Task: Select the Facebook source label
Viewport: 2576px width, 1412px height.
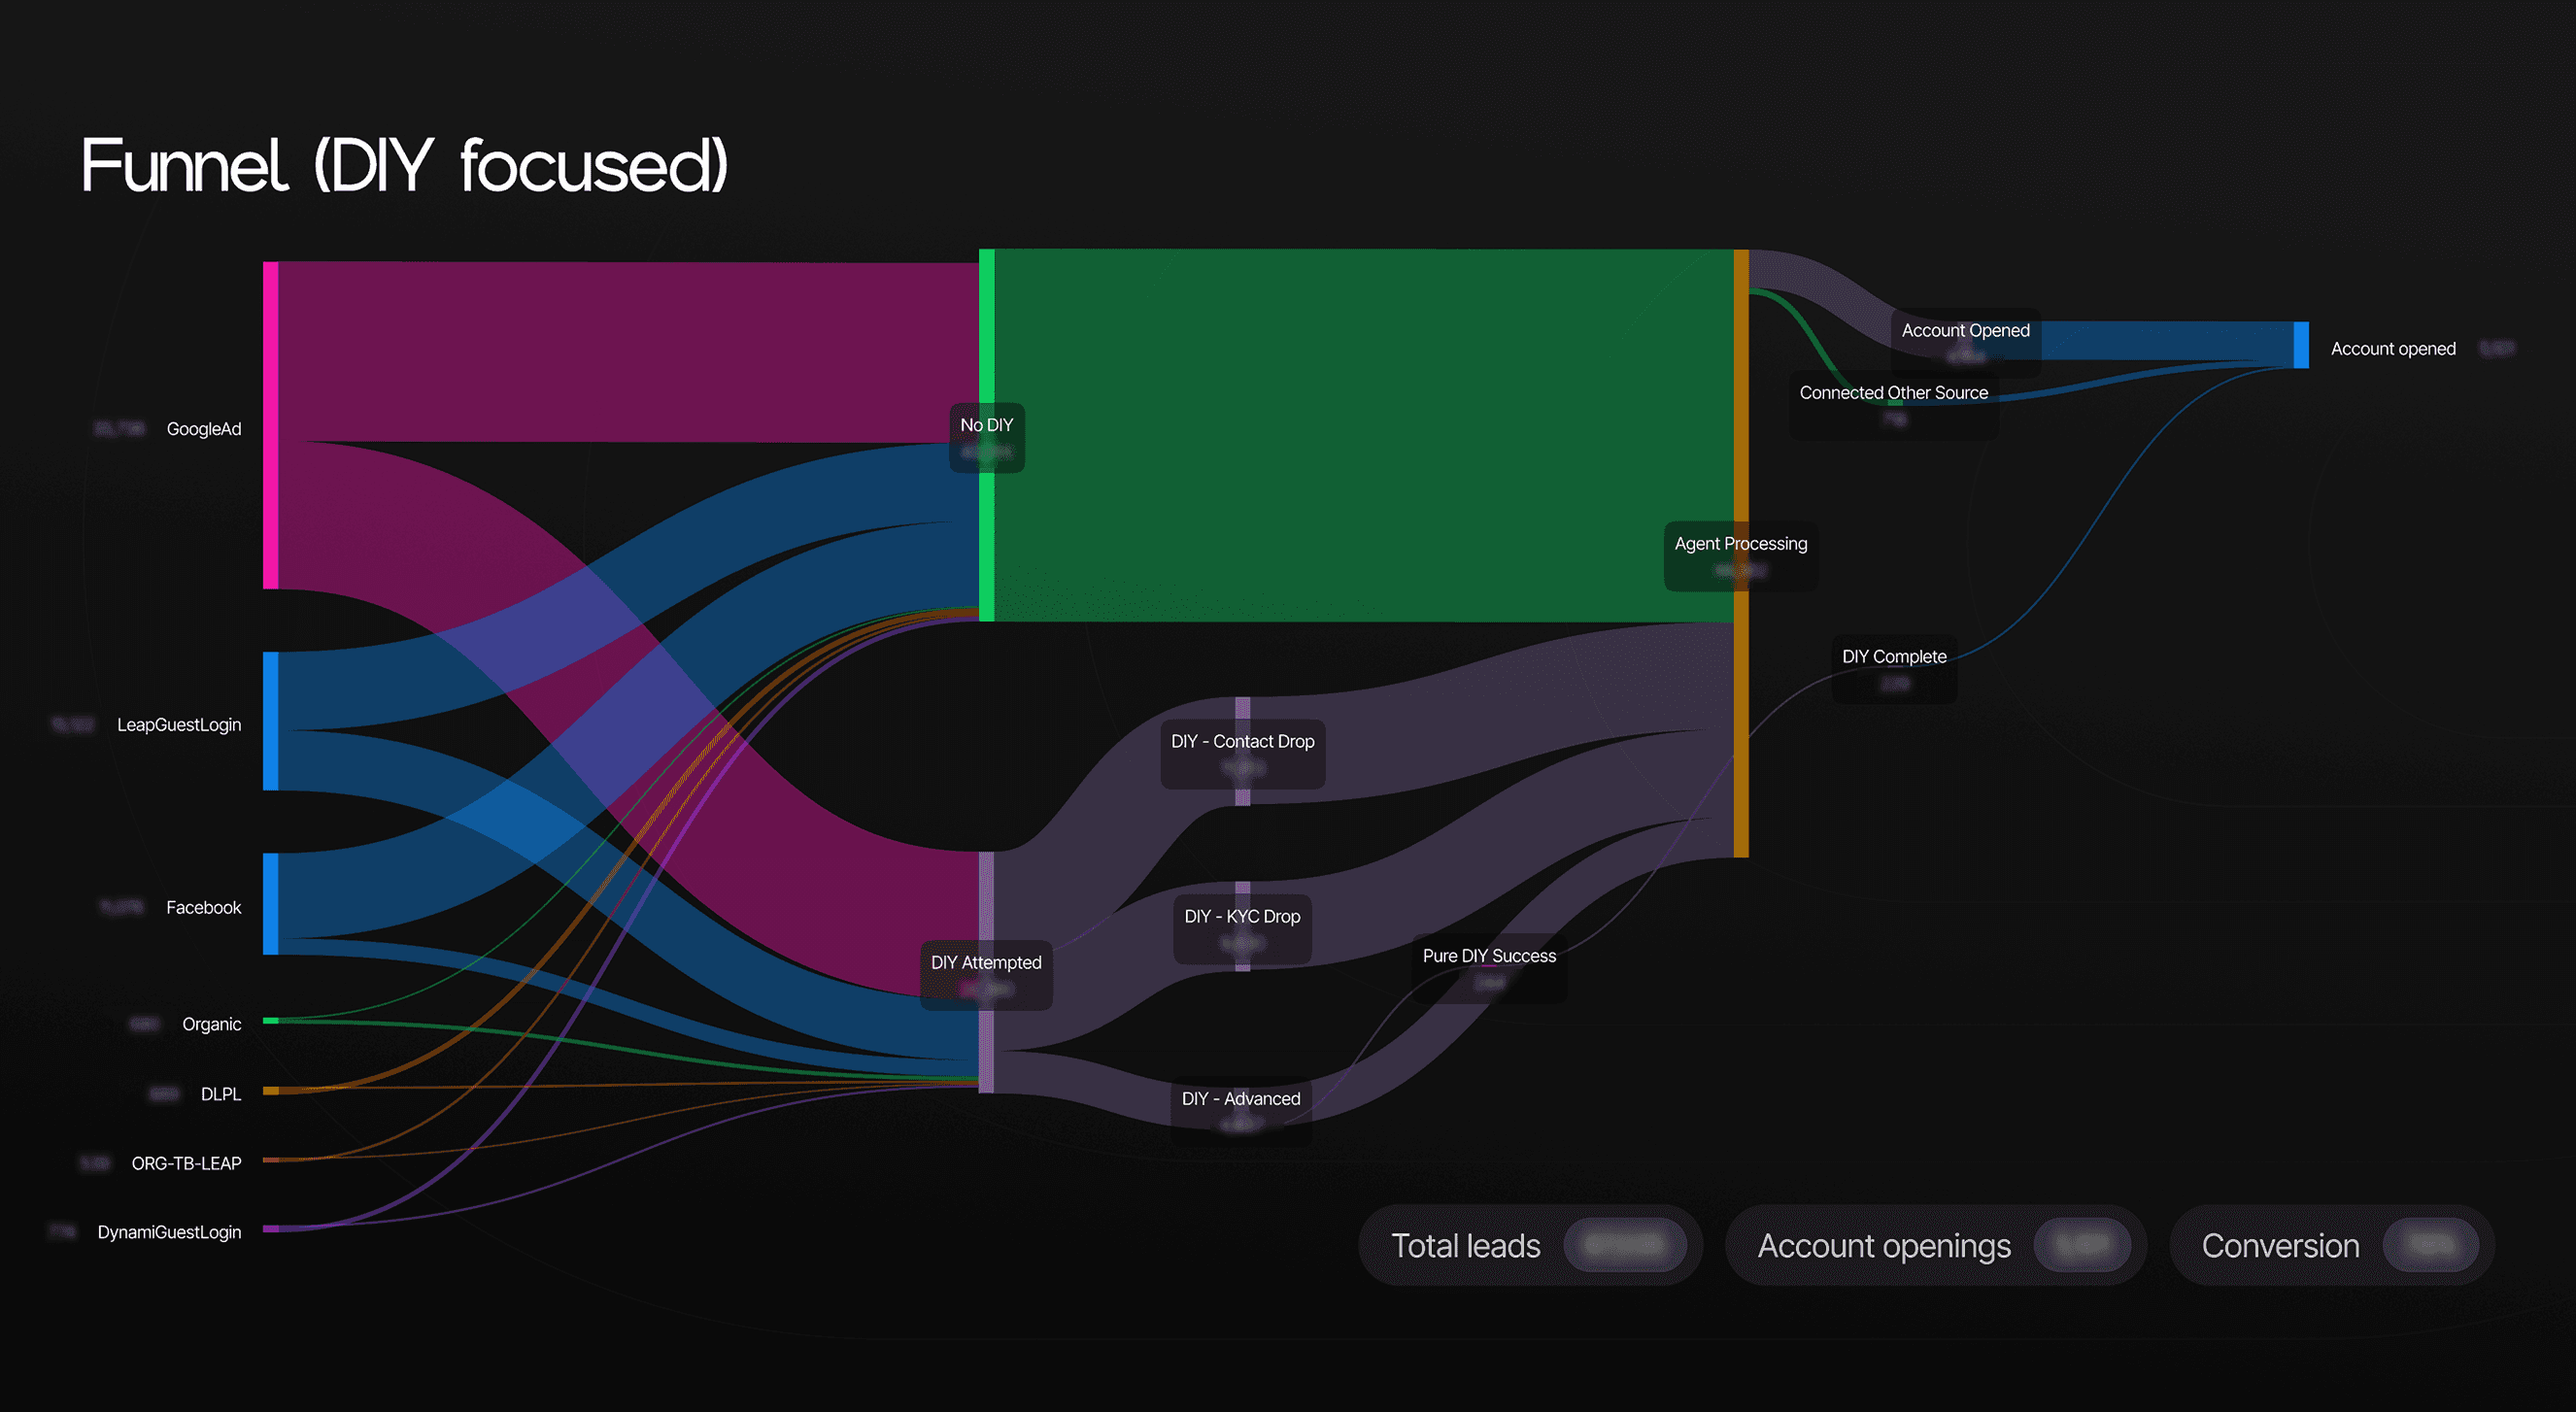Action: [x=204, y=908]
